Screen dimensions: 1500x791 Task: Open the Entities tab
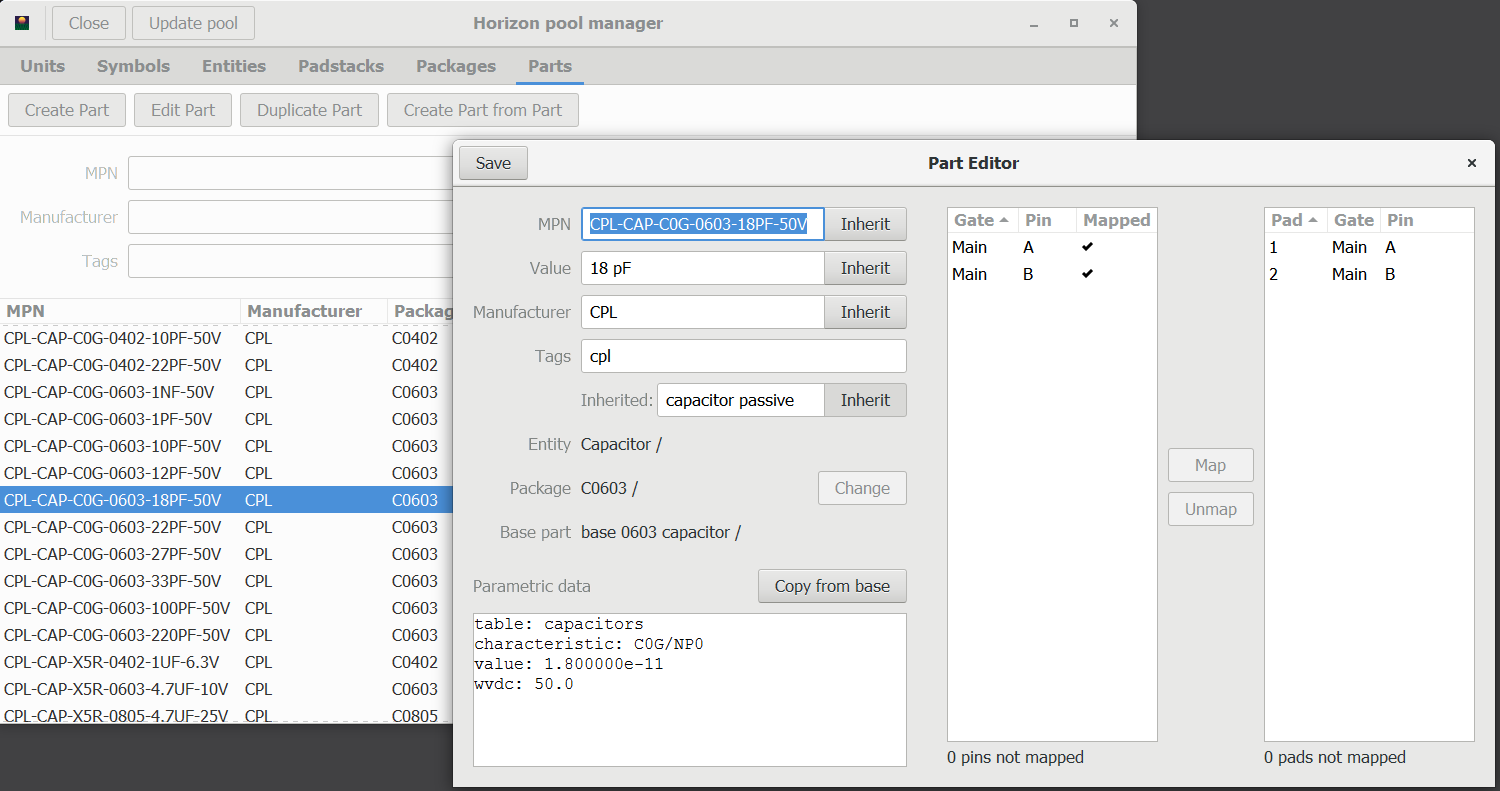(x=234, y=66)
